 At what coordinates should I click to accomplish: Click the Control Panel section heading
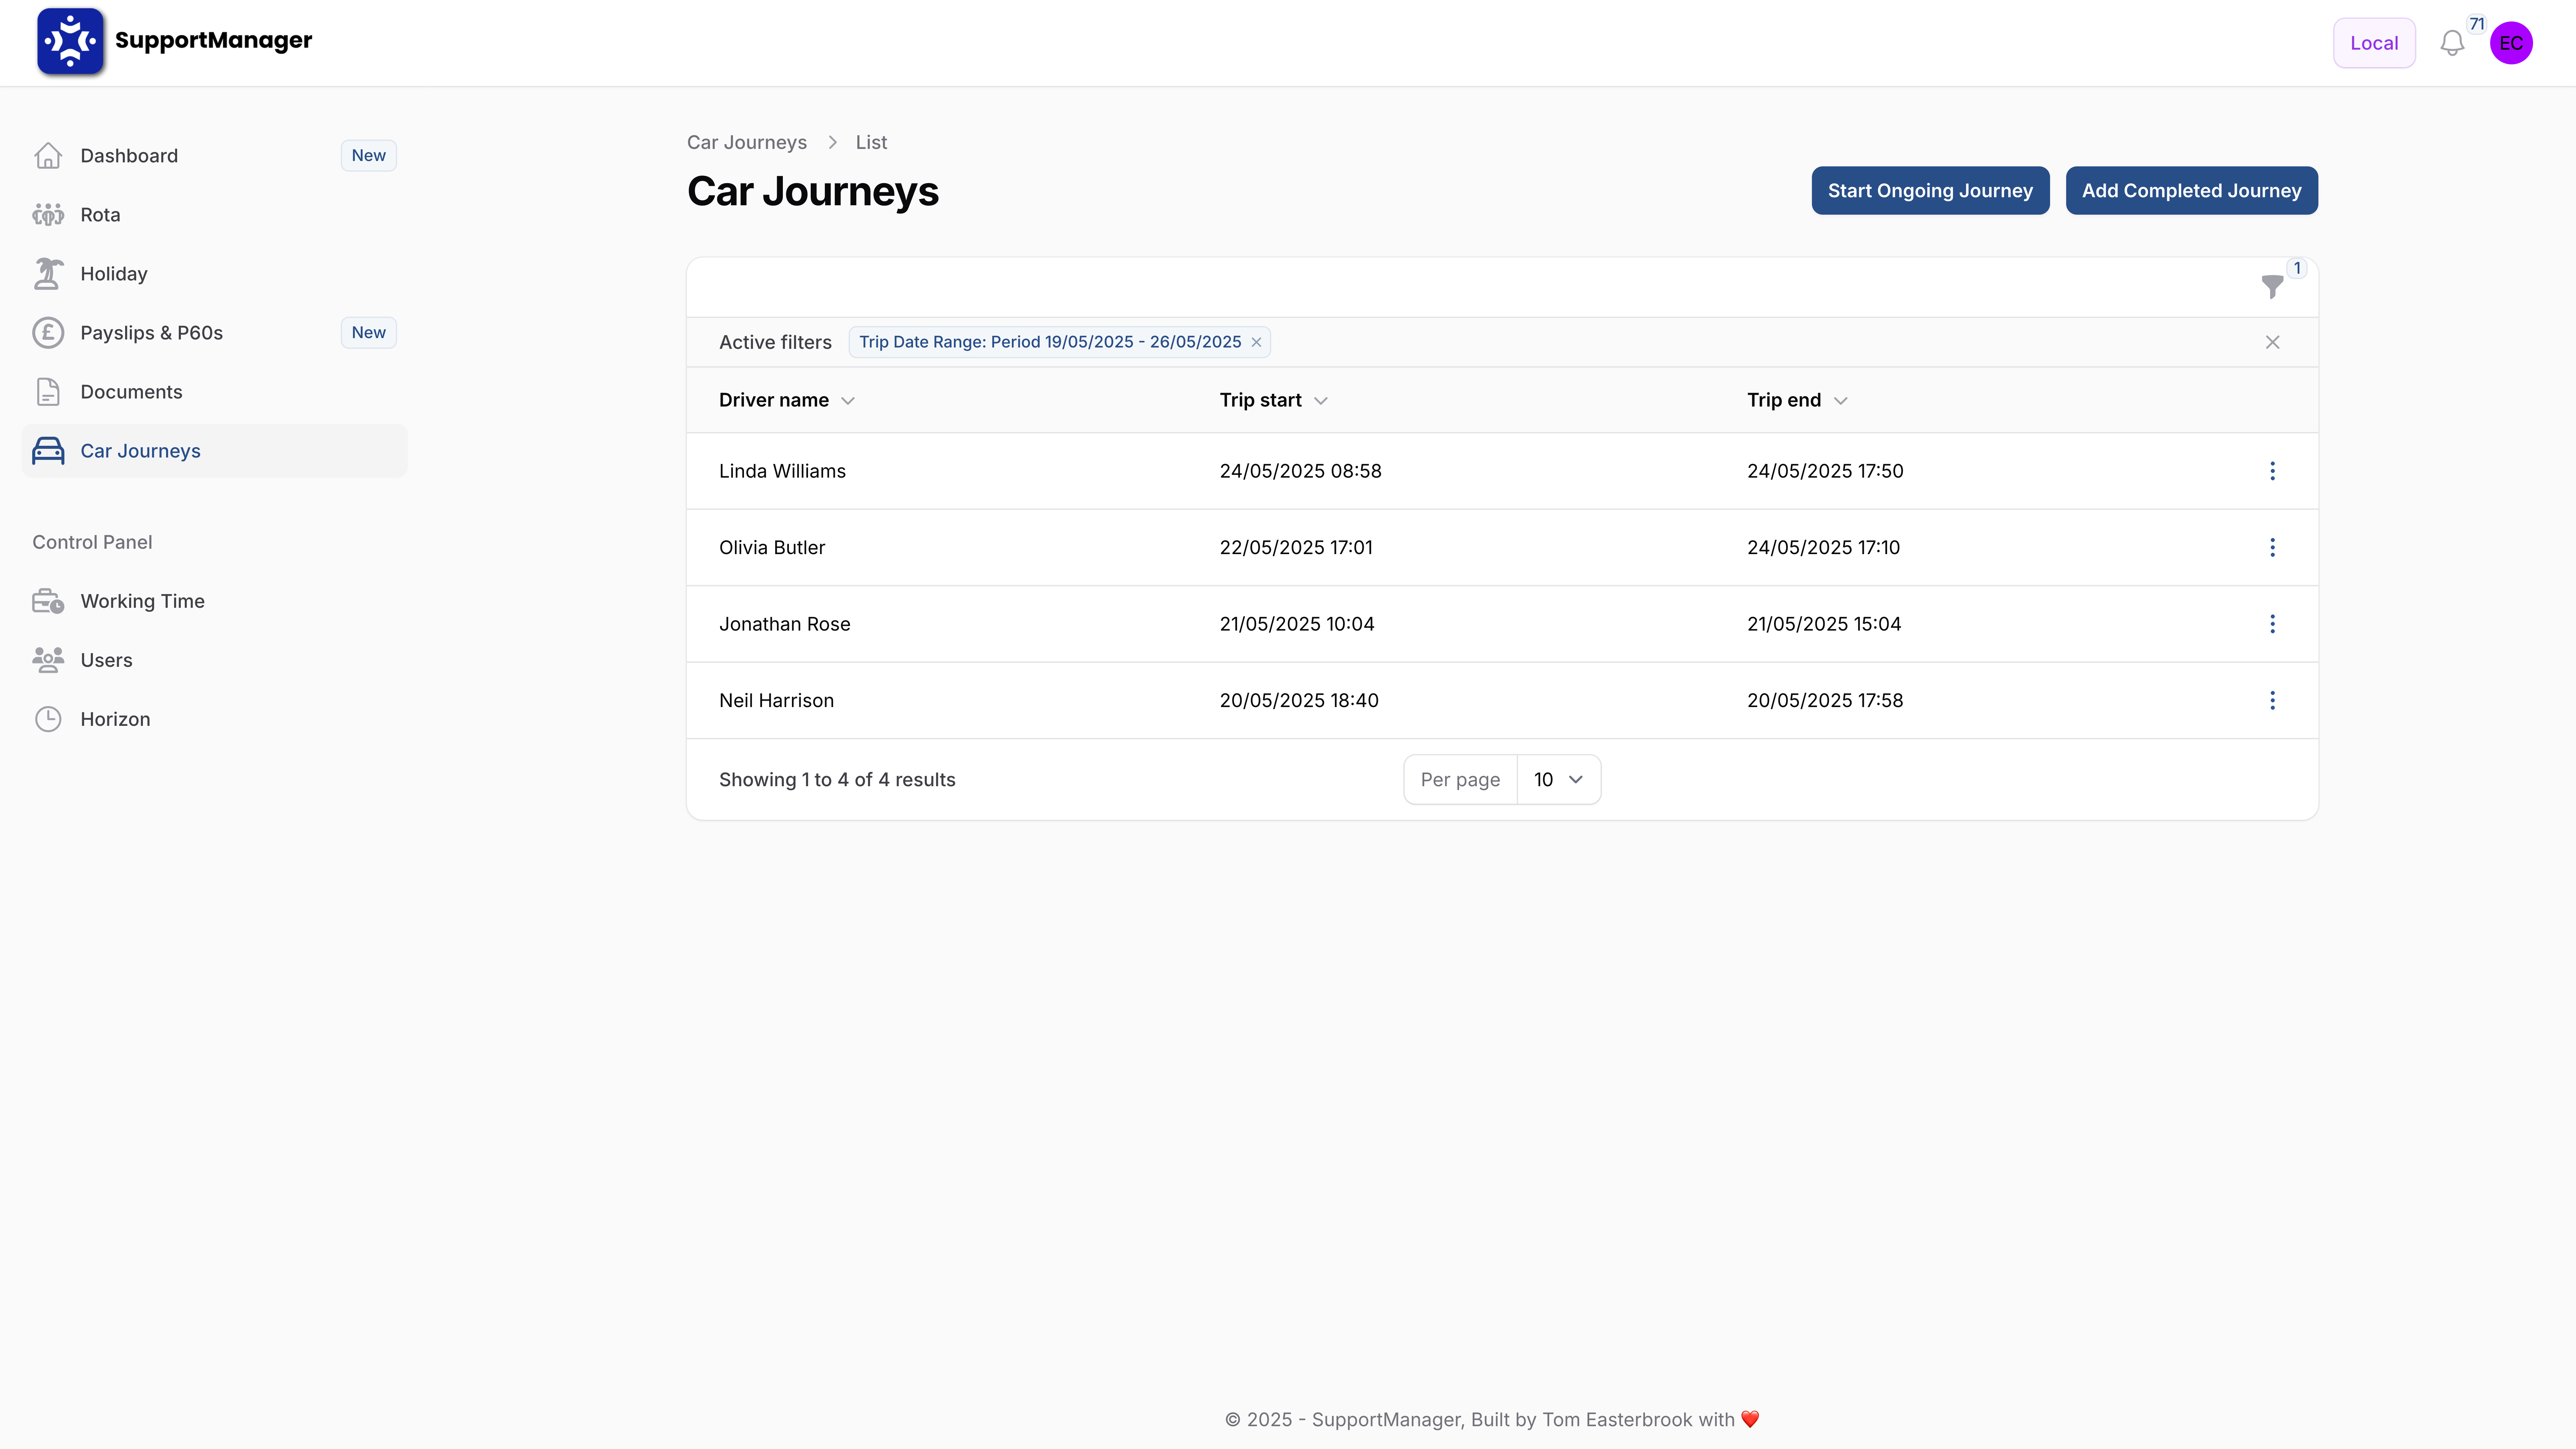pyautogui.click(x=92, y=542)
